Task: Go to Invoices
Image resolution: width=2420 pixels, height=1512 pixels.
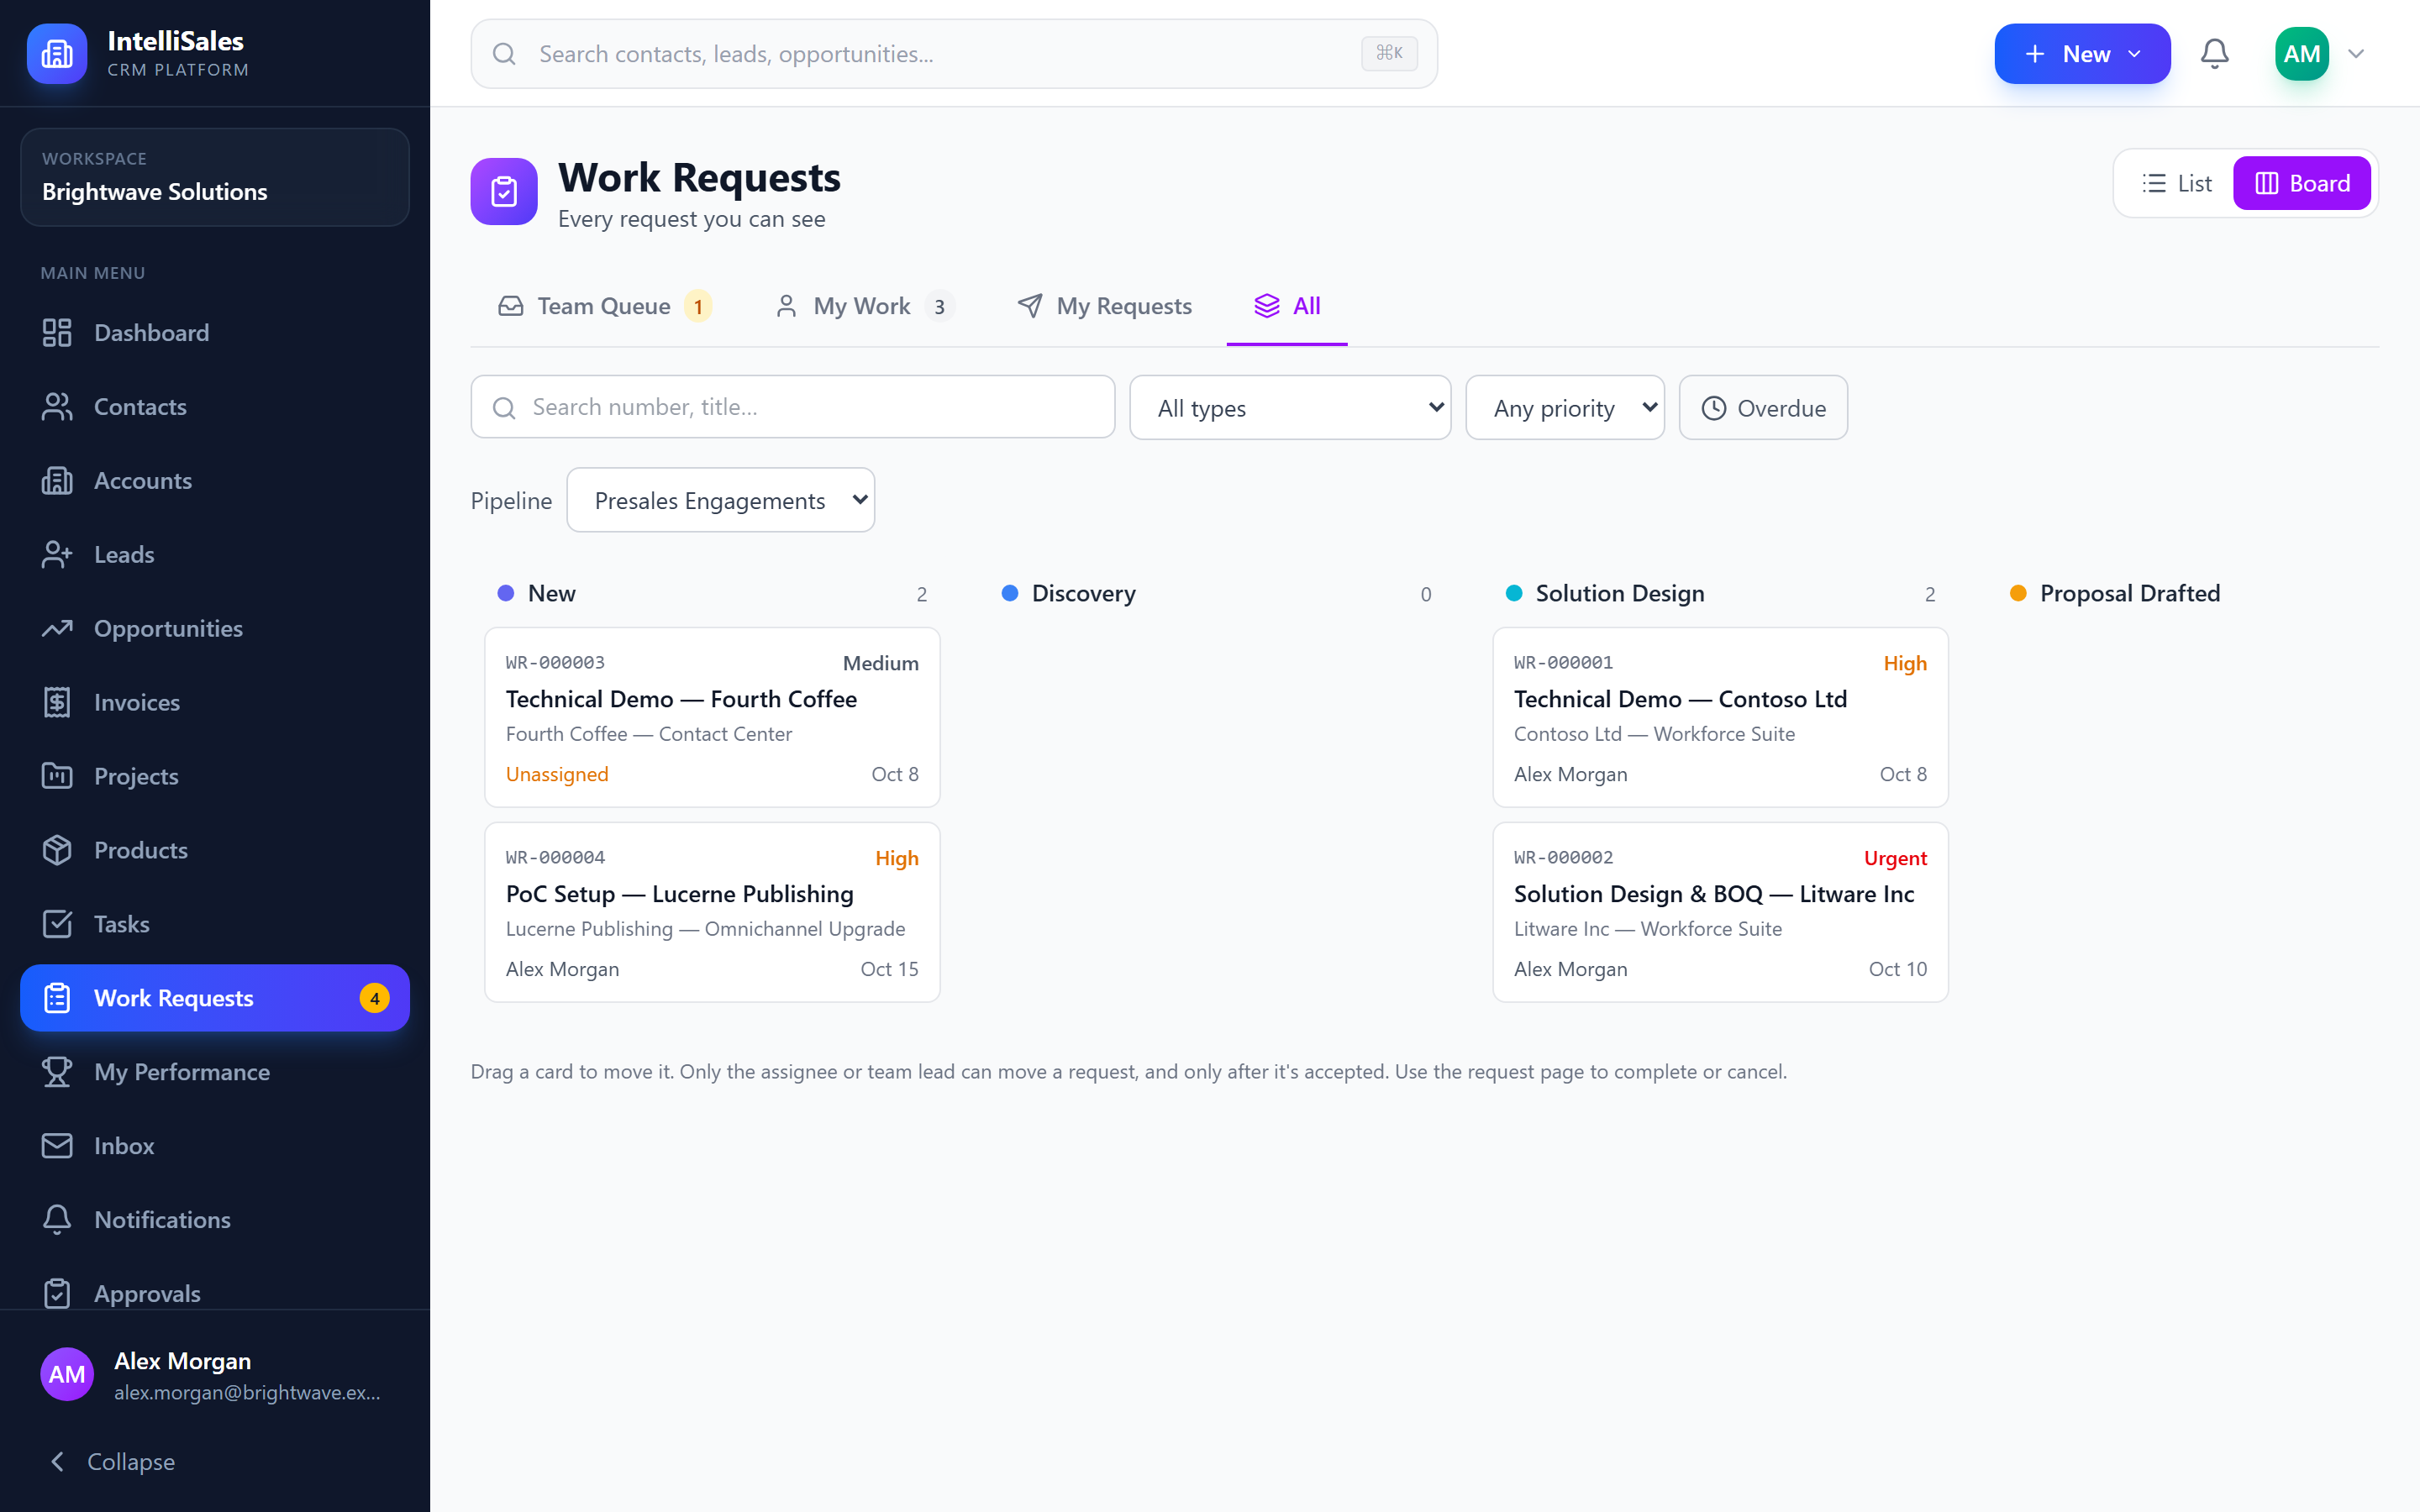Action: tap(215, 703)
